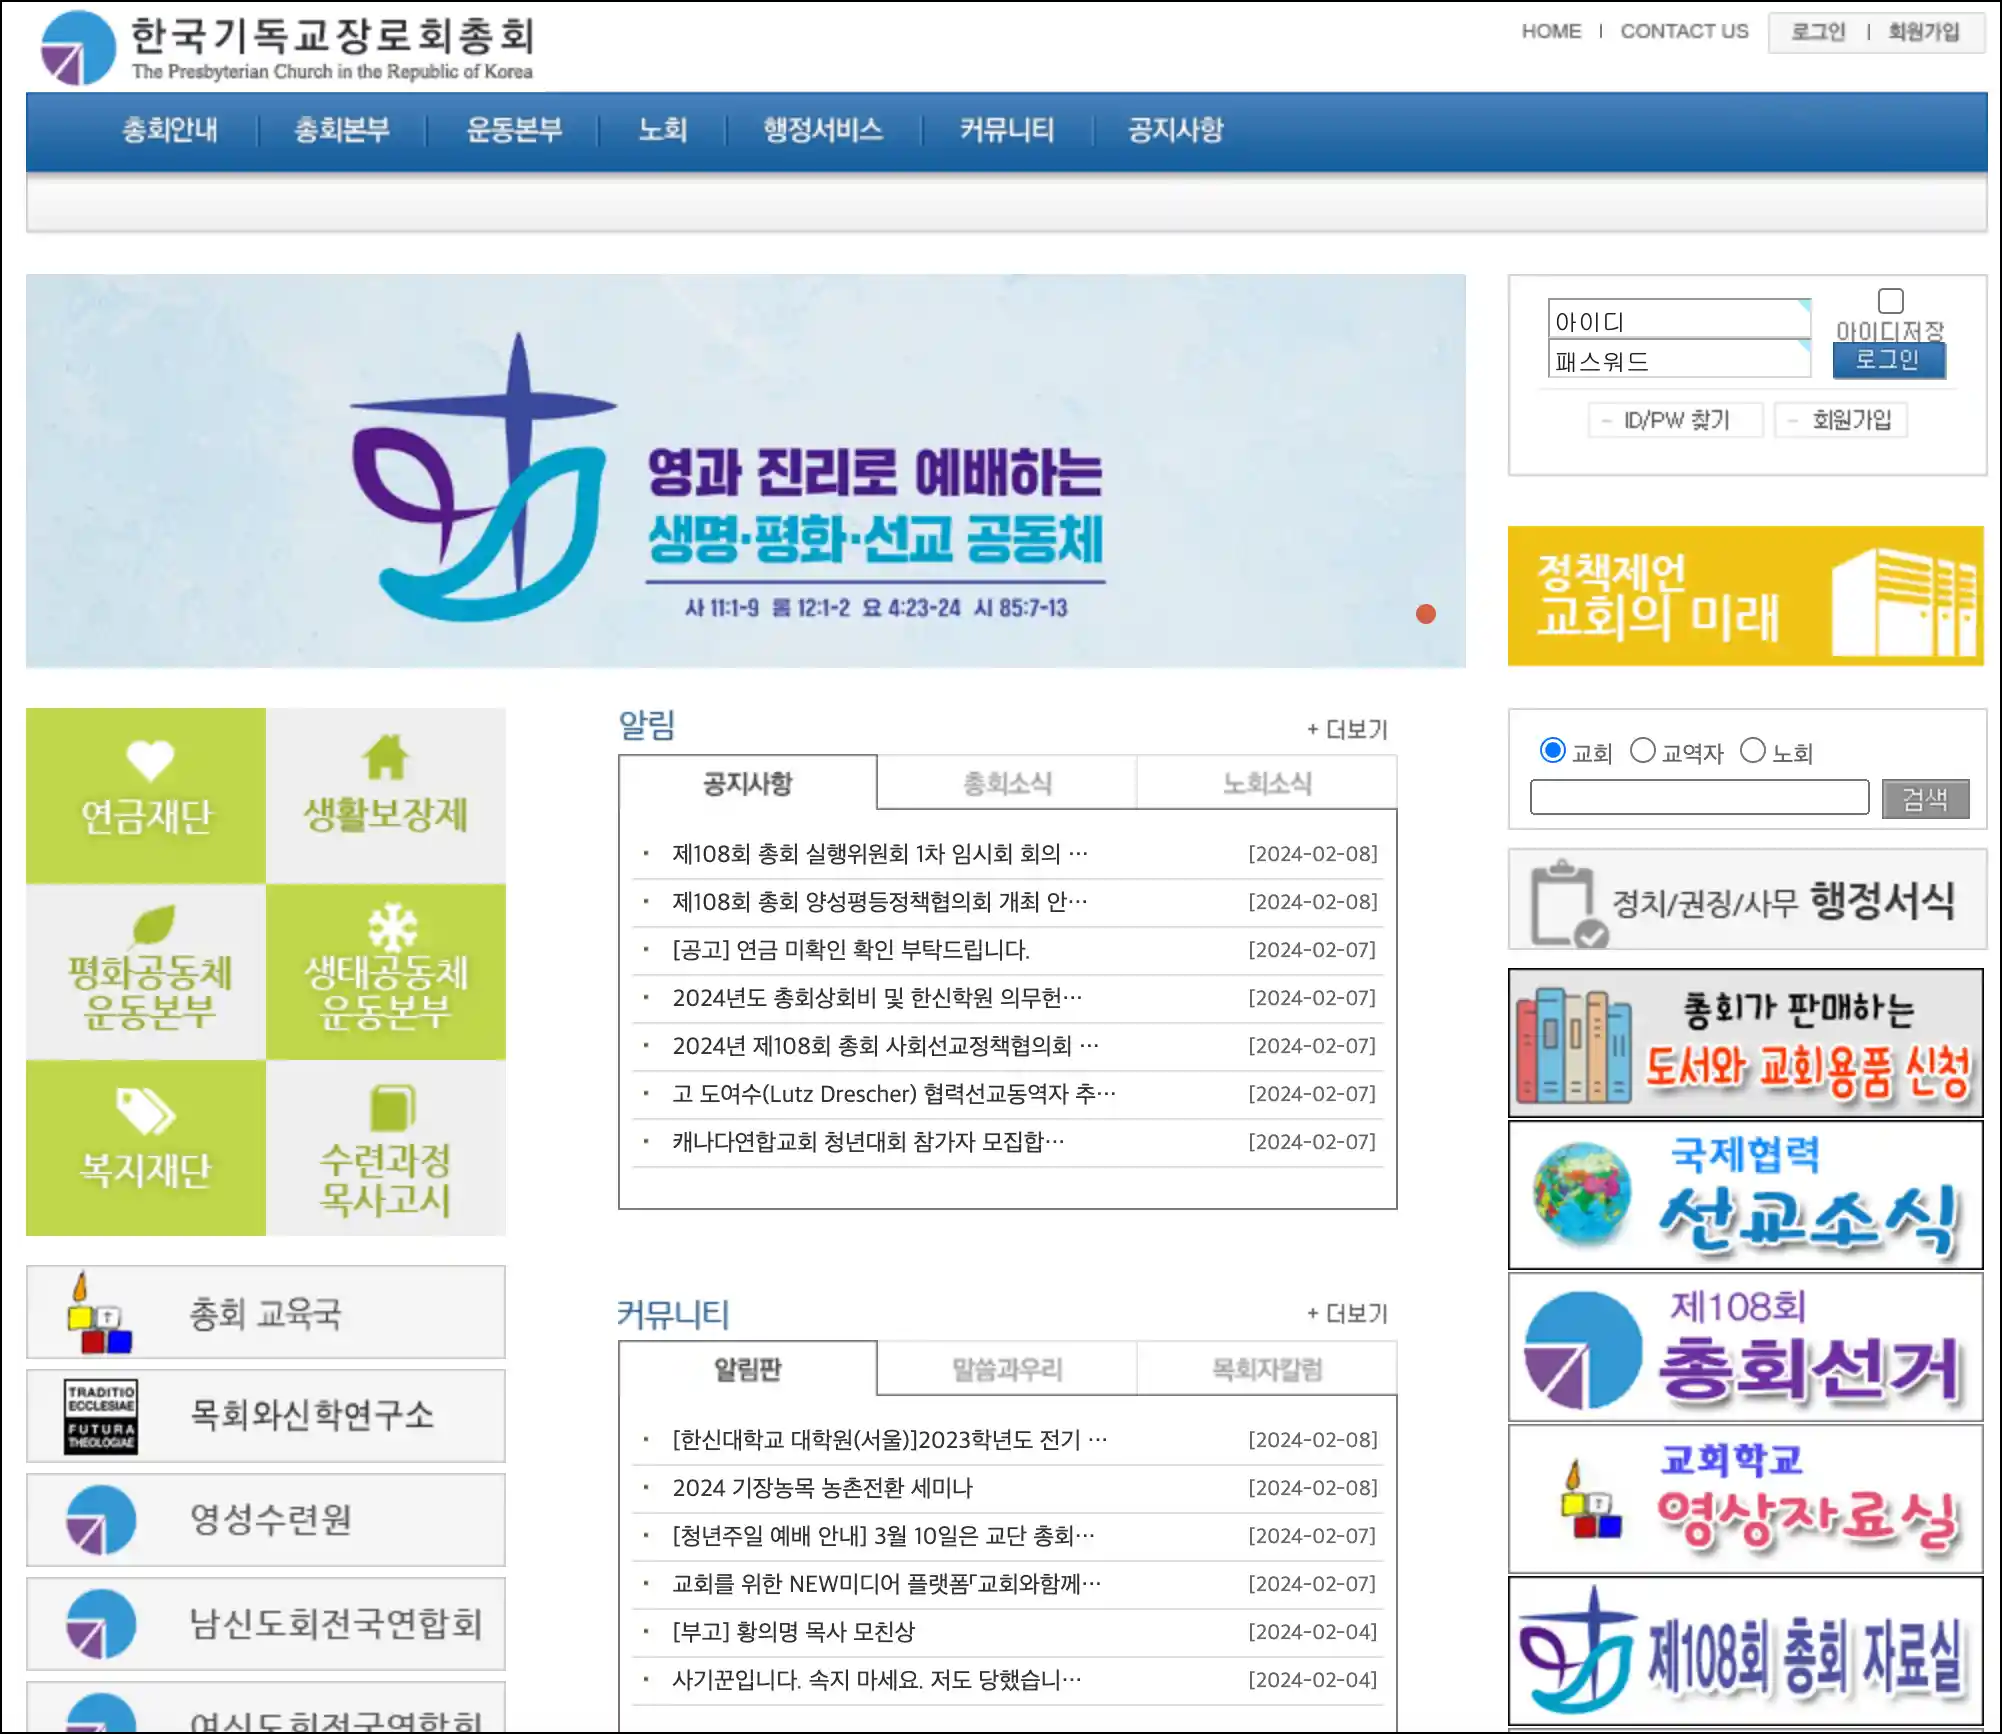This screenshot has height=1734, width=2002.
Task: Click the red banner slide indicator dot
Action: (x=1426, y=614)
